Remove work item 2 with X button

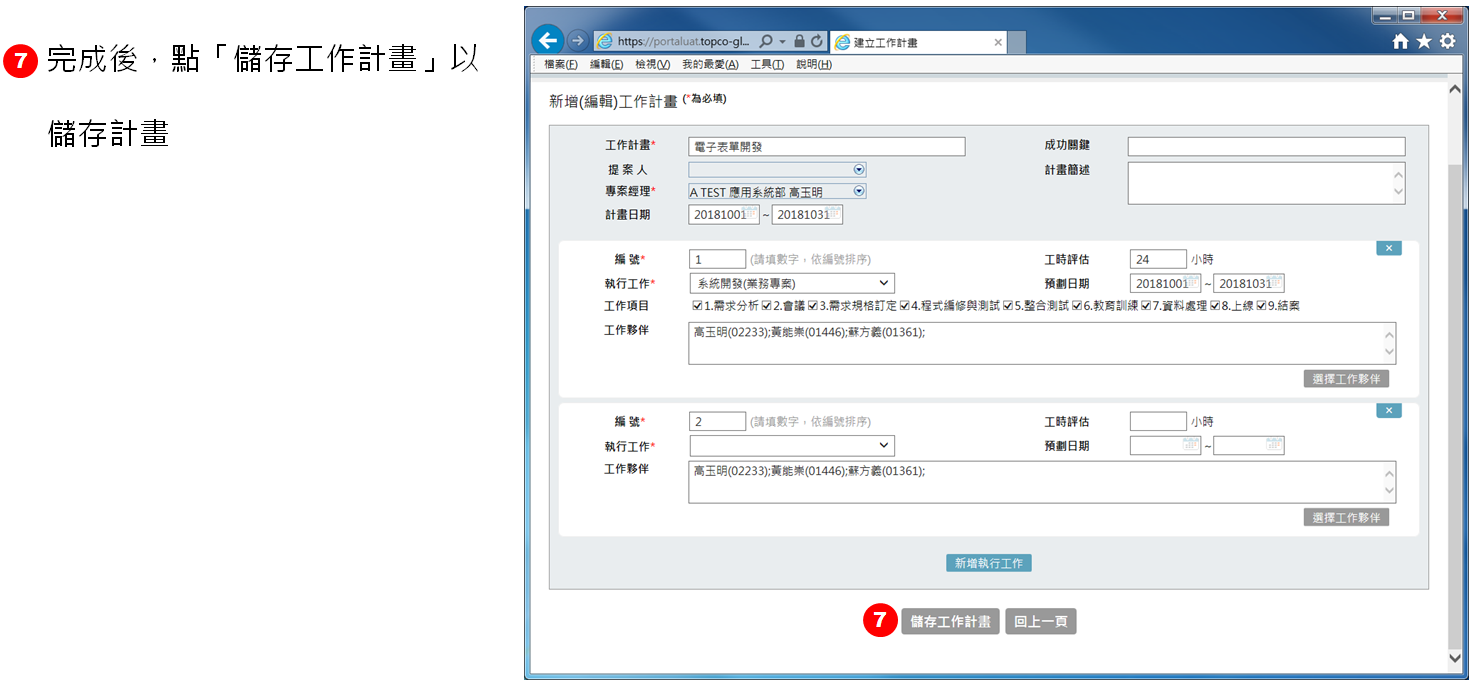coord(1388,411)
